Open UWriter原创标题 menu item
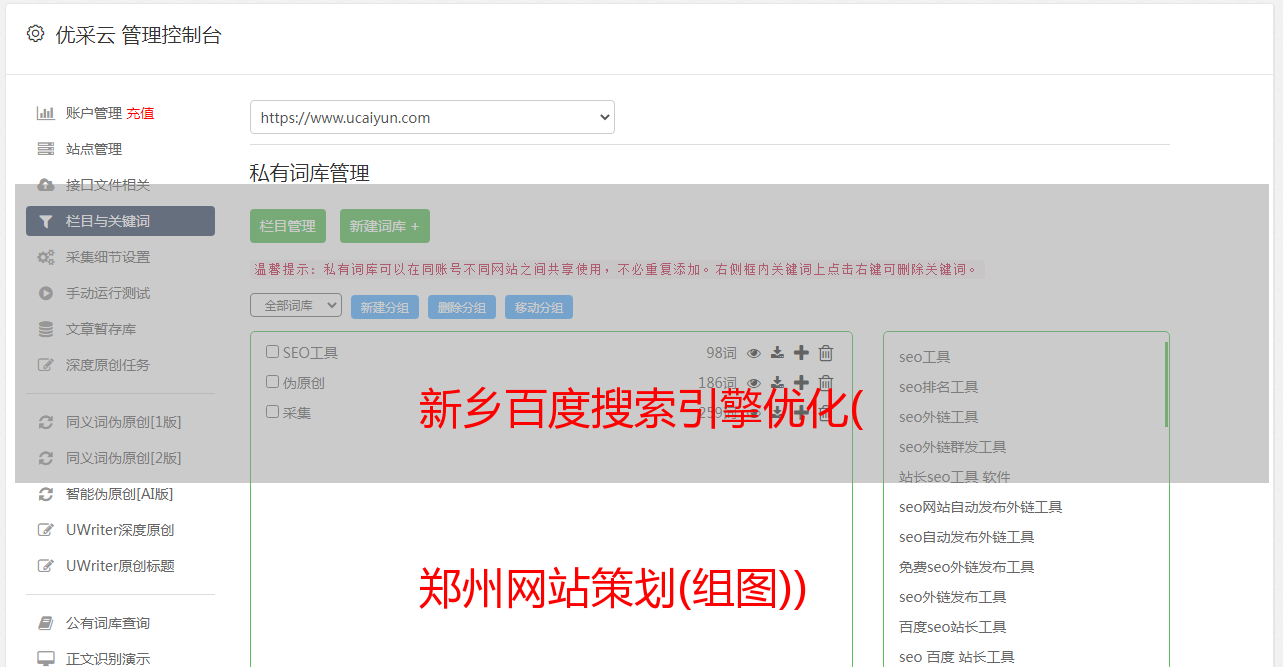This screenshot has width=1283, height=667. (120, 566)
